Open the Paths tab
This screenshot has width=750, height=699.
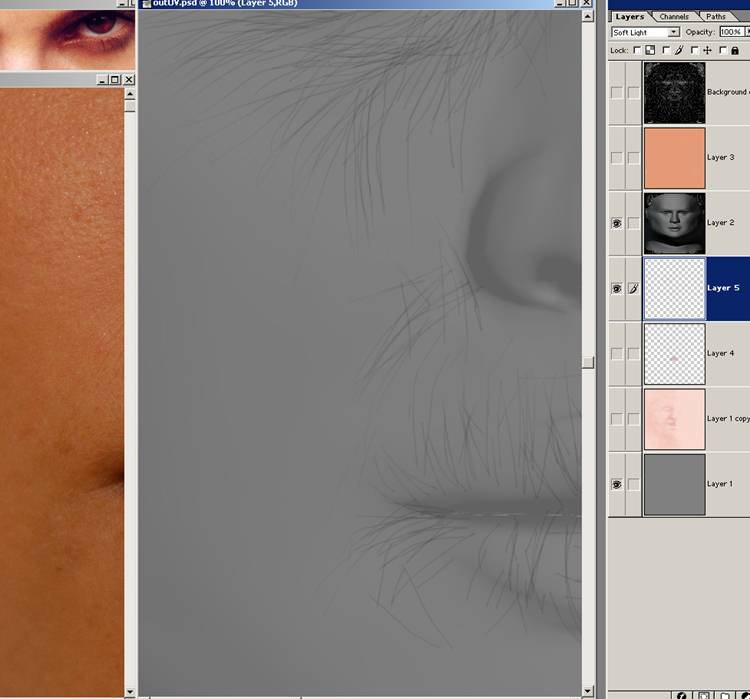point(716,17)
